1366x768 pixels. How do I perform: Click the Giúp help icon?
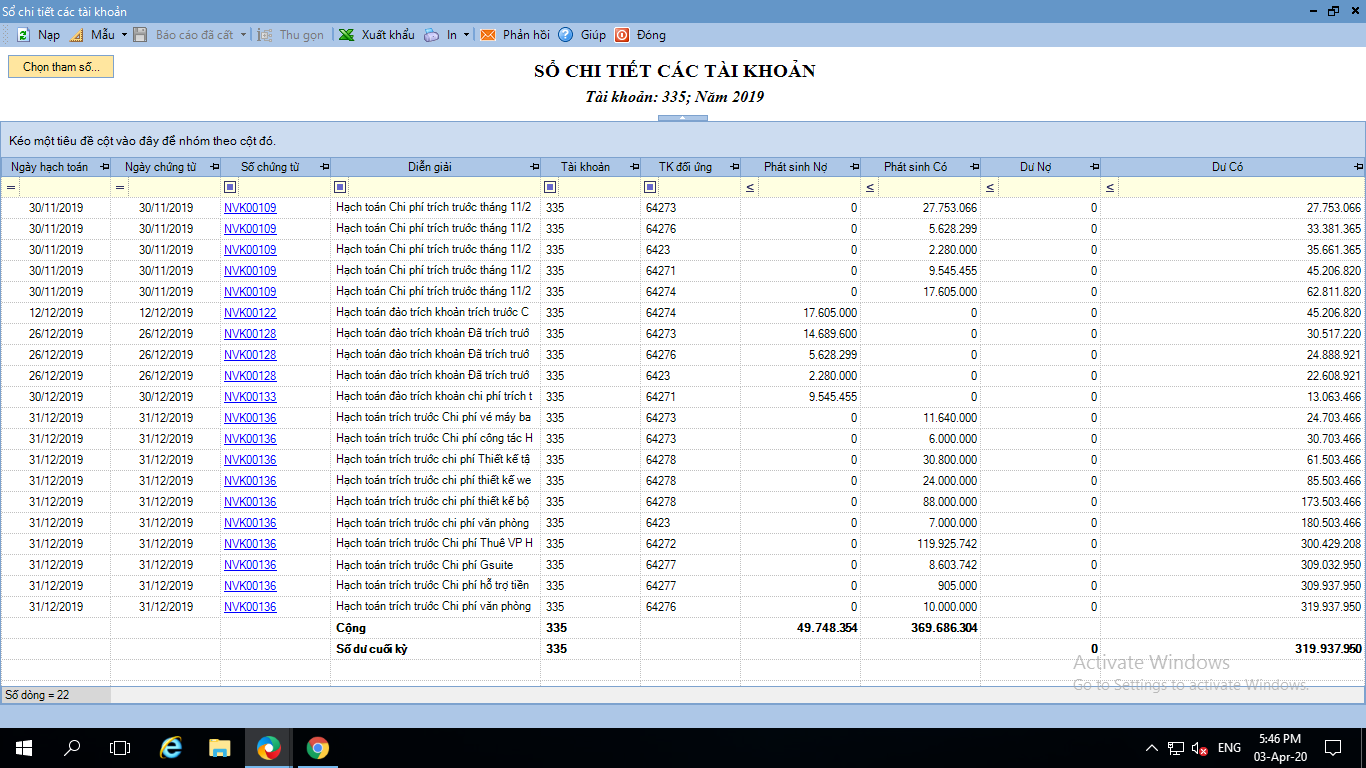click(566, 35)
